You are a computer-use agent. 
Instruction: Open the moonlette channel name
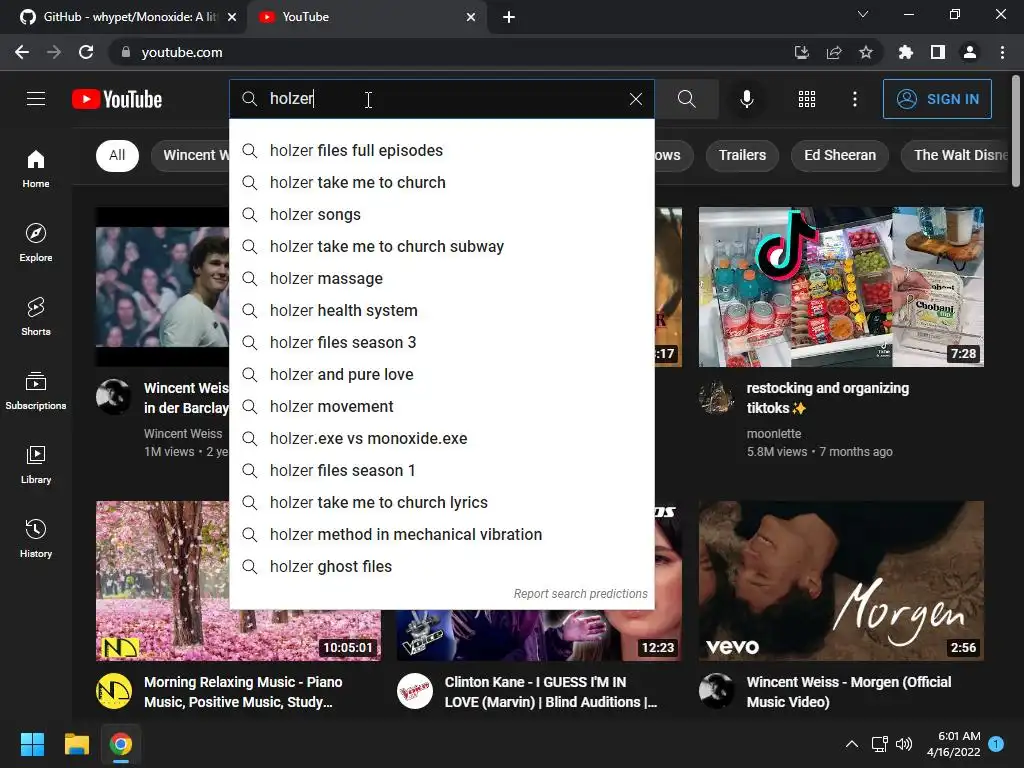[x=774, y=434]
